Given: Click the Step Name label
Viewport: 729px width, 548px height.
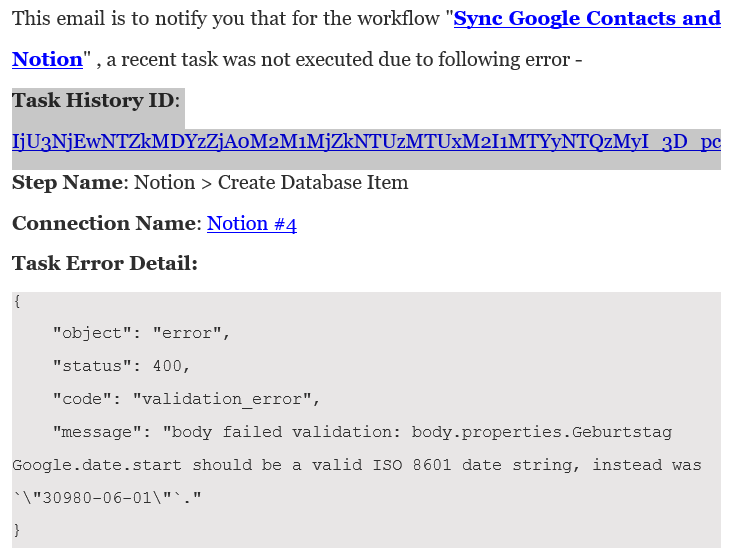Looking at the screenshot, I should click(x=70, y=183).
